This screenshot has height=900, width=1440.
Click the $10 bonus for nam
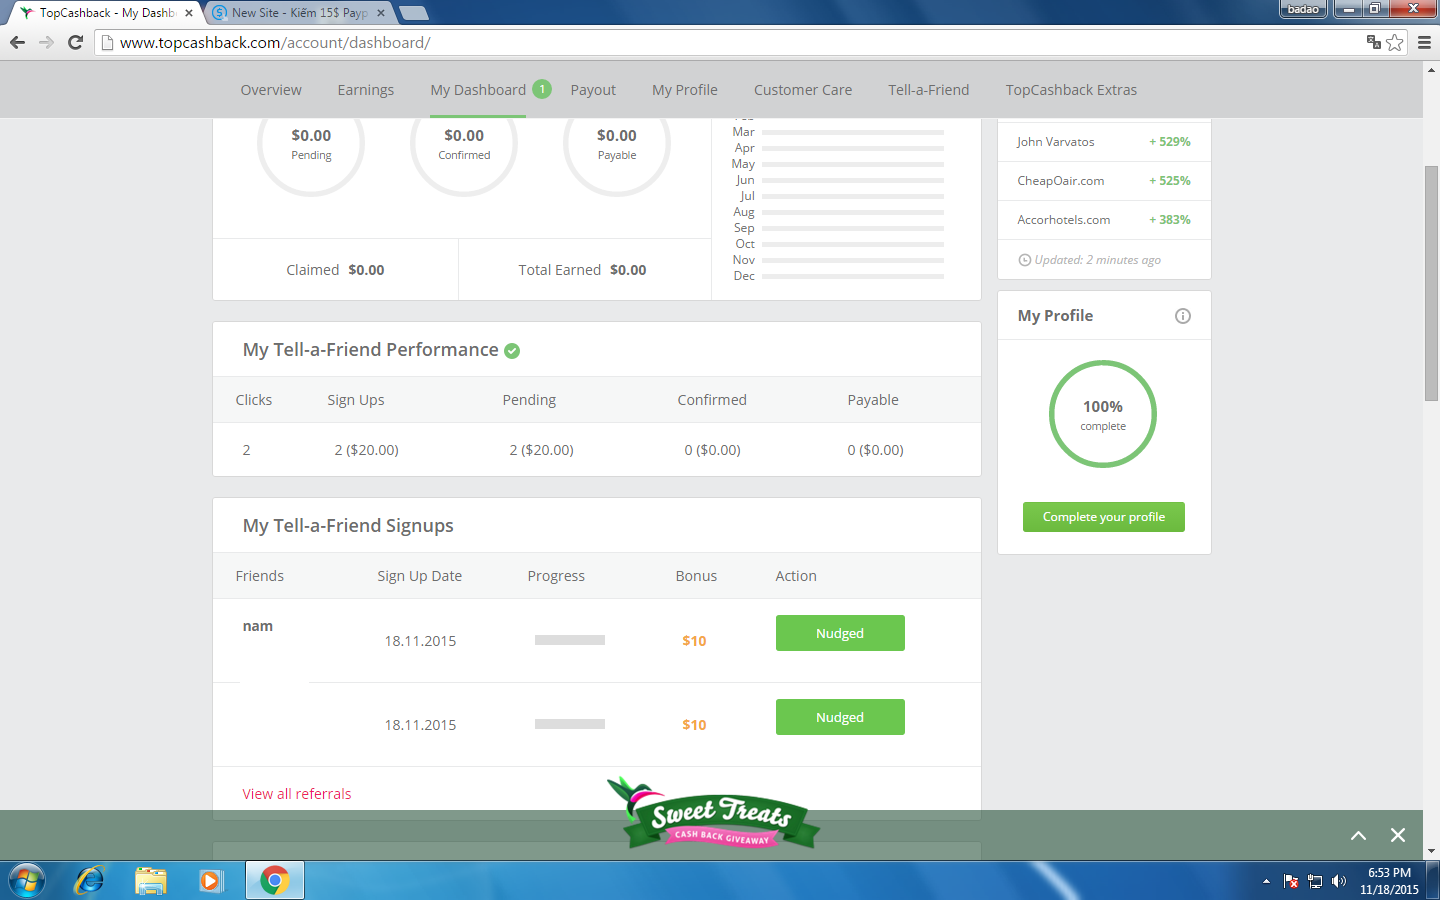(x=694, y=641)
